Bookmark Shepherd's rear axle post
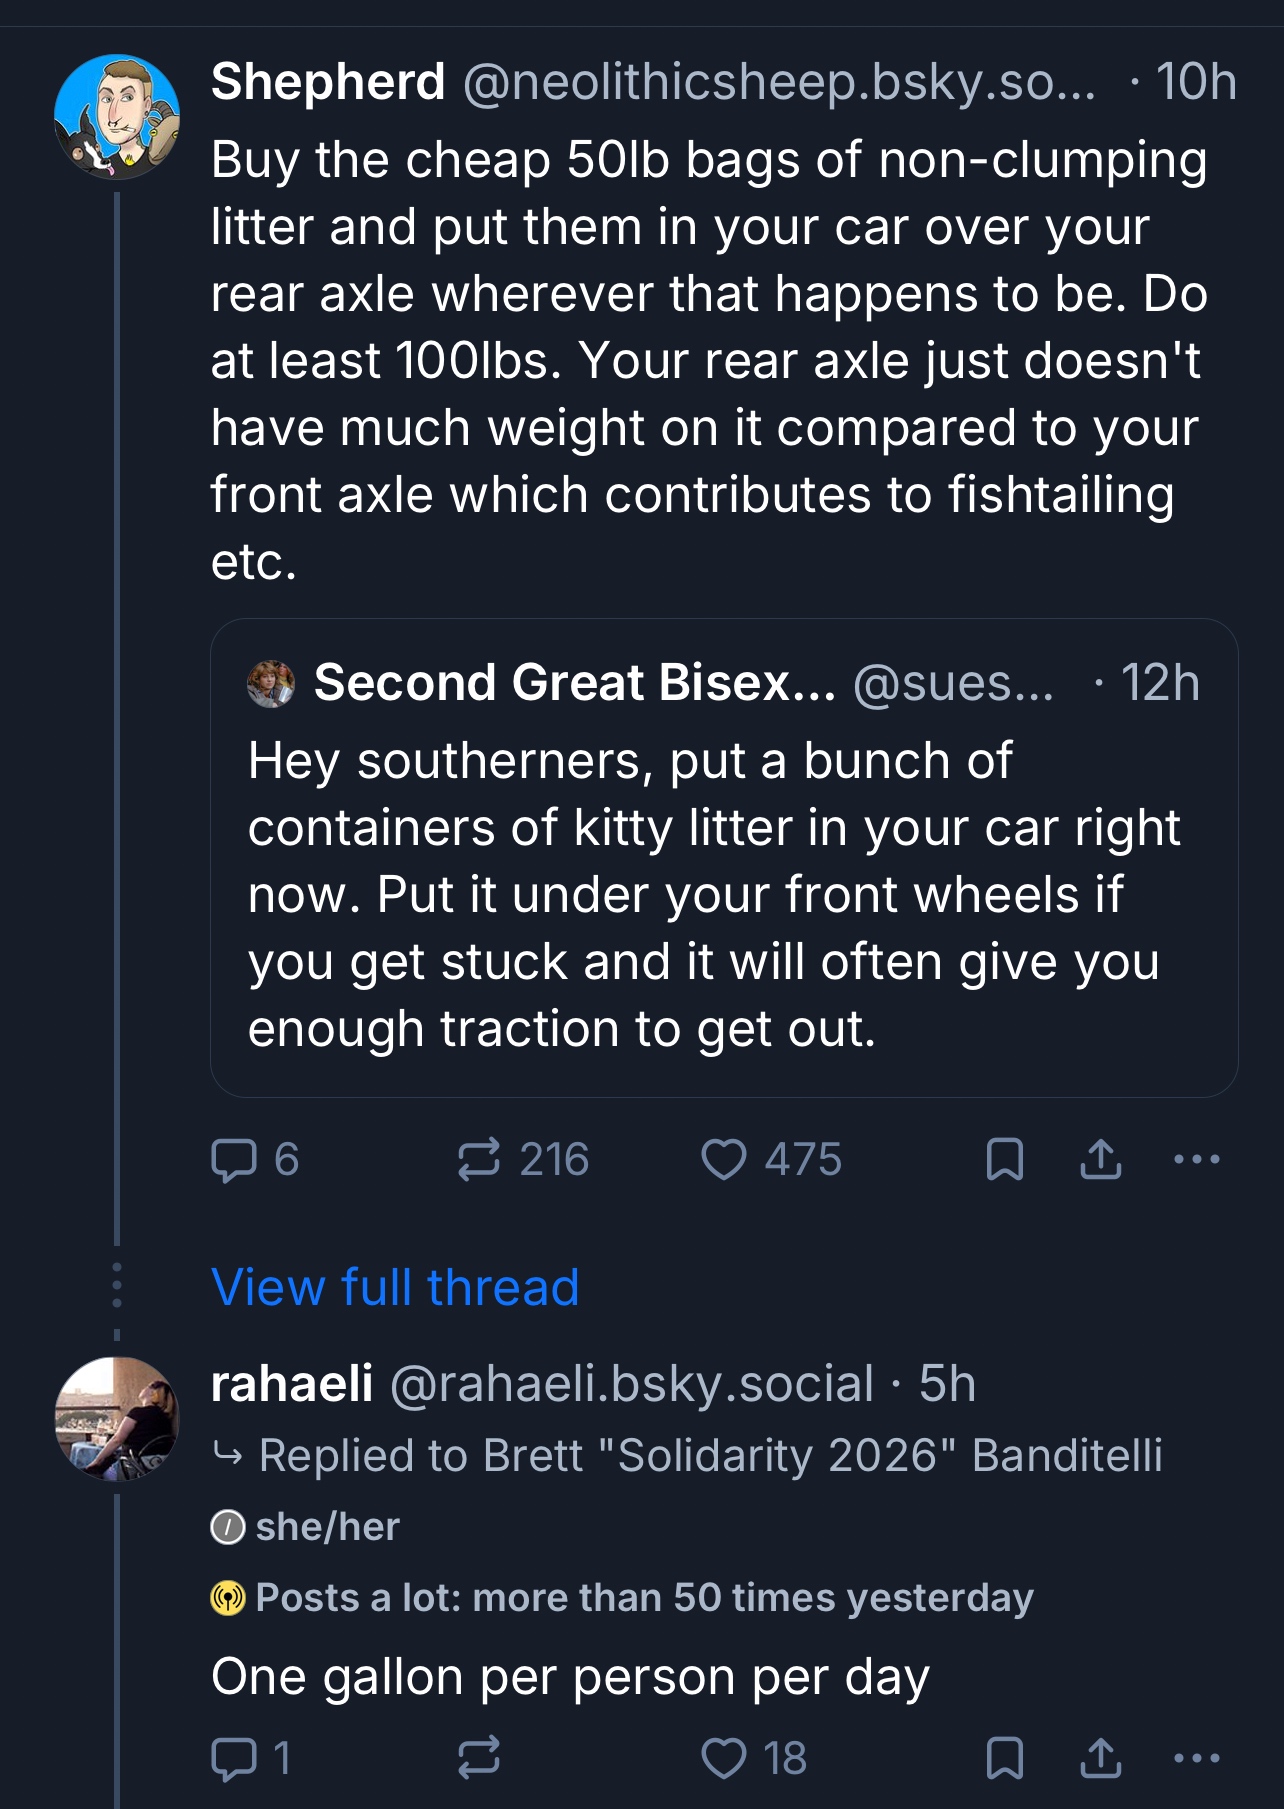Image resolution: width=1284 pixels, height=1809 pixels. (x=1004, y=1160)
